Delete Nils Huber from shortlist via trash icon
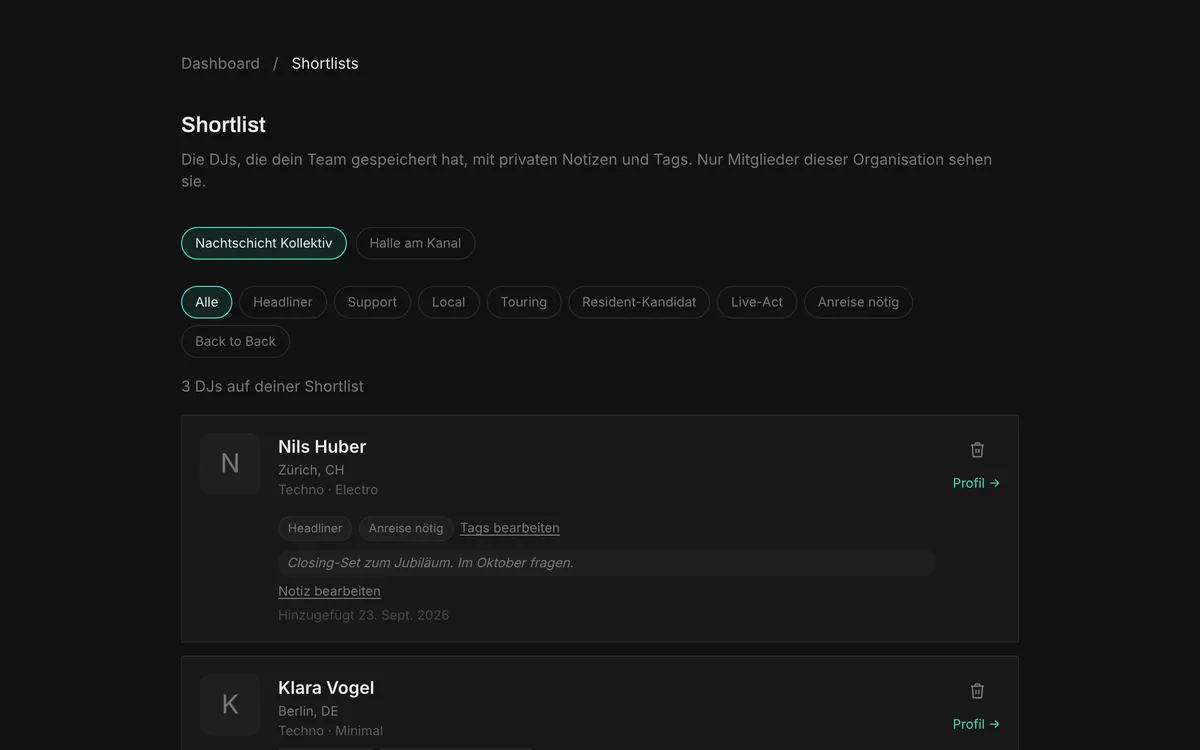The width and height of the screenshot is (1200, 750). click(x=977, y=450)
